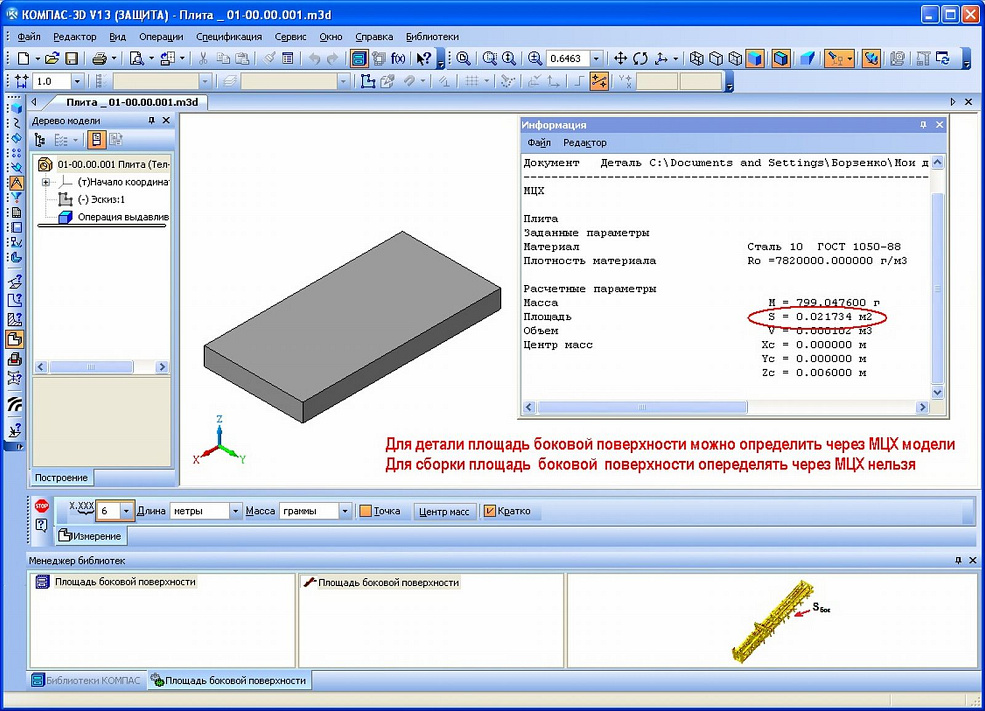
Task: Open Редактор menu in Информация window
Action: (x=584, y=143)
